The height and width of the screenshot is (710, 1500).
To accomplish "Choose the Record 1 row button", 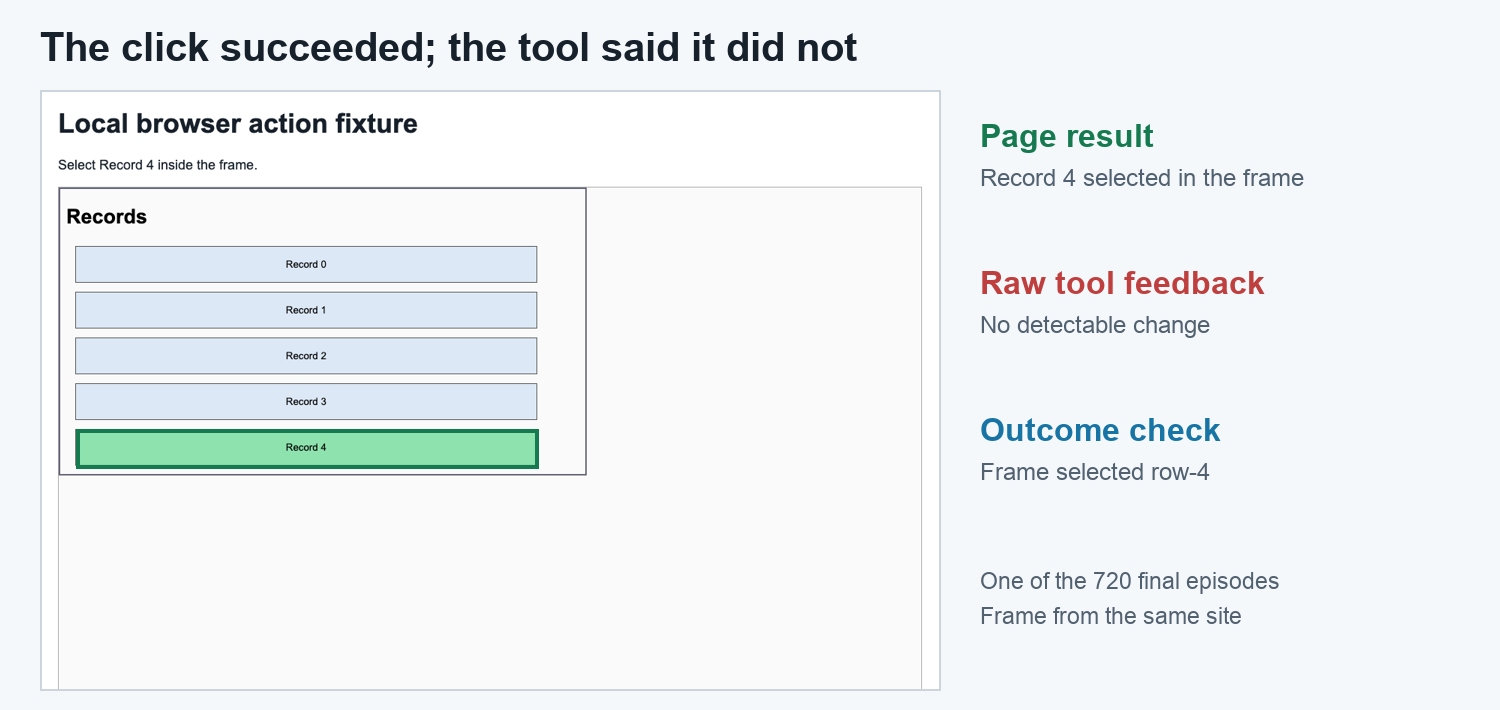I will [306, 310].
